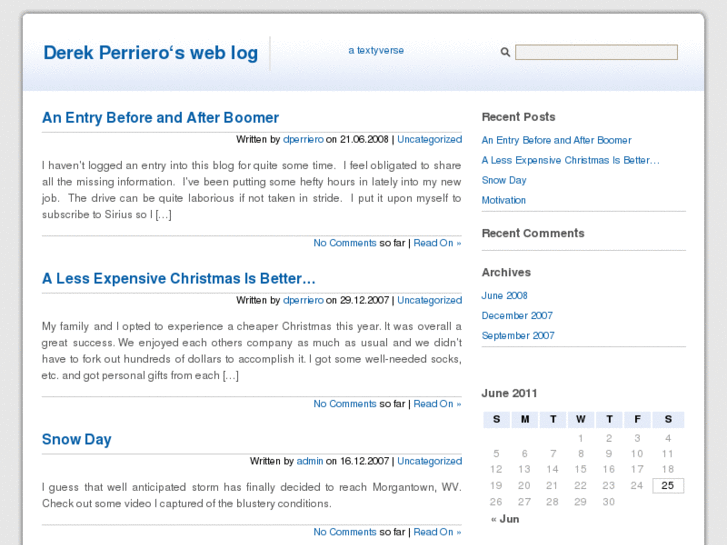
Task: Click "Read On »" under Snow Day post
Action: 437,532
